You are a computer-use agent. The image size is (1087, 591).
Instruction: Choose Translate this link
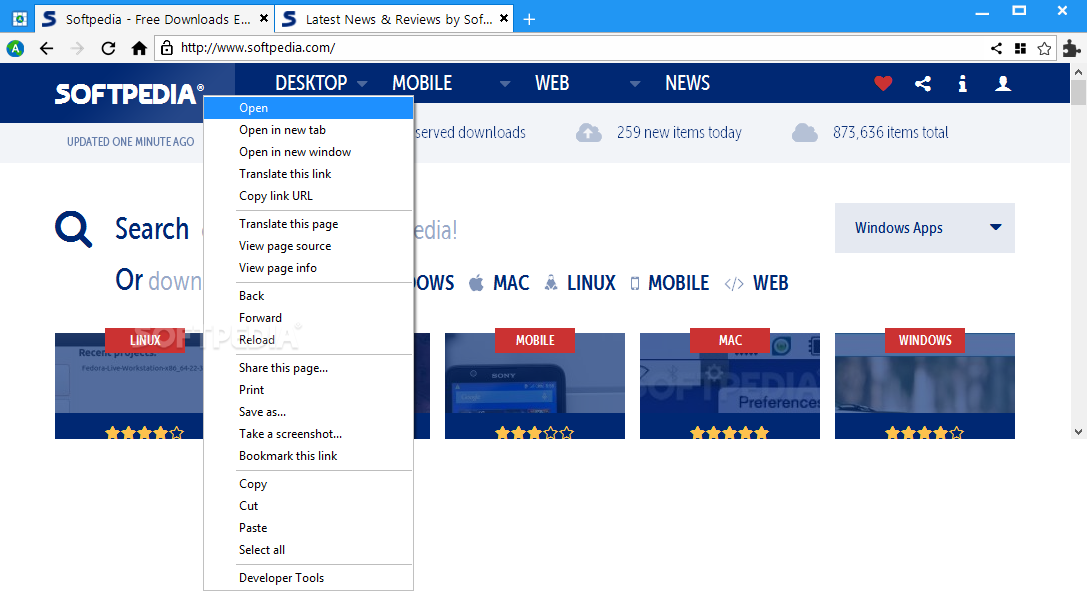pos(308,174)
